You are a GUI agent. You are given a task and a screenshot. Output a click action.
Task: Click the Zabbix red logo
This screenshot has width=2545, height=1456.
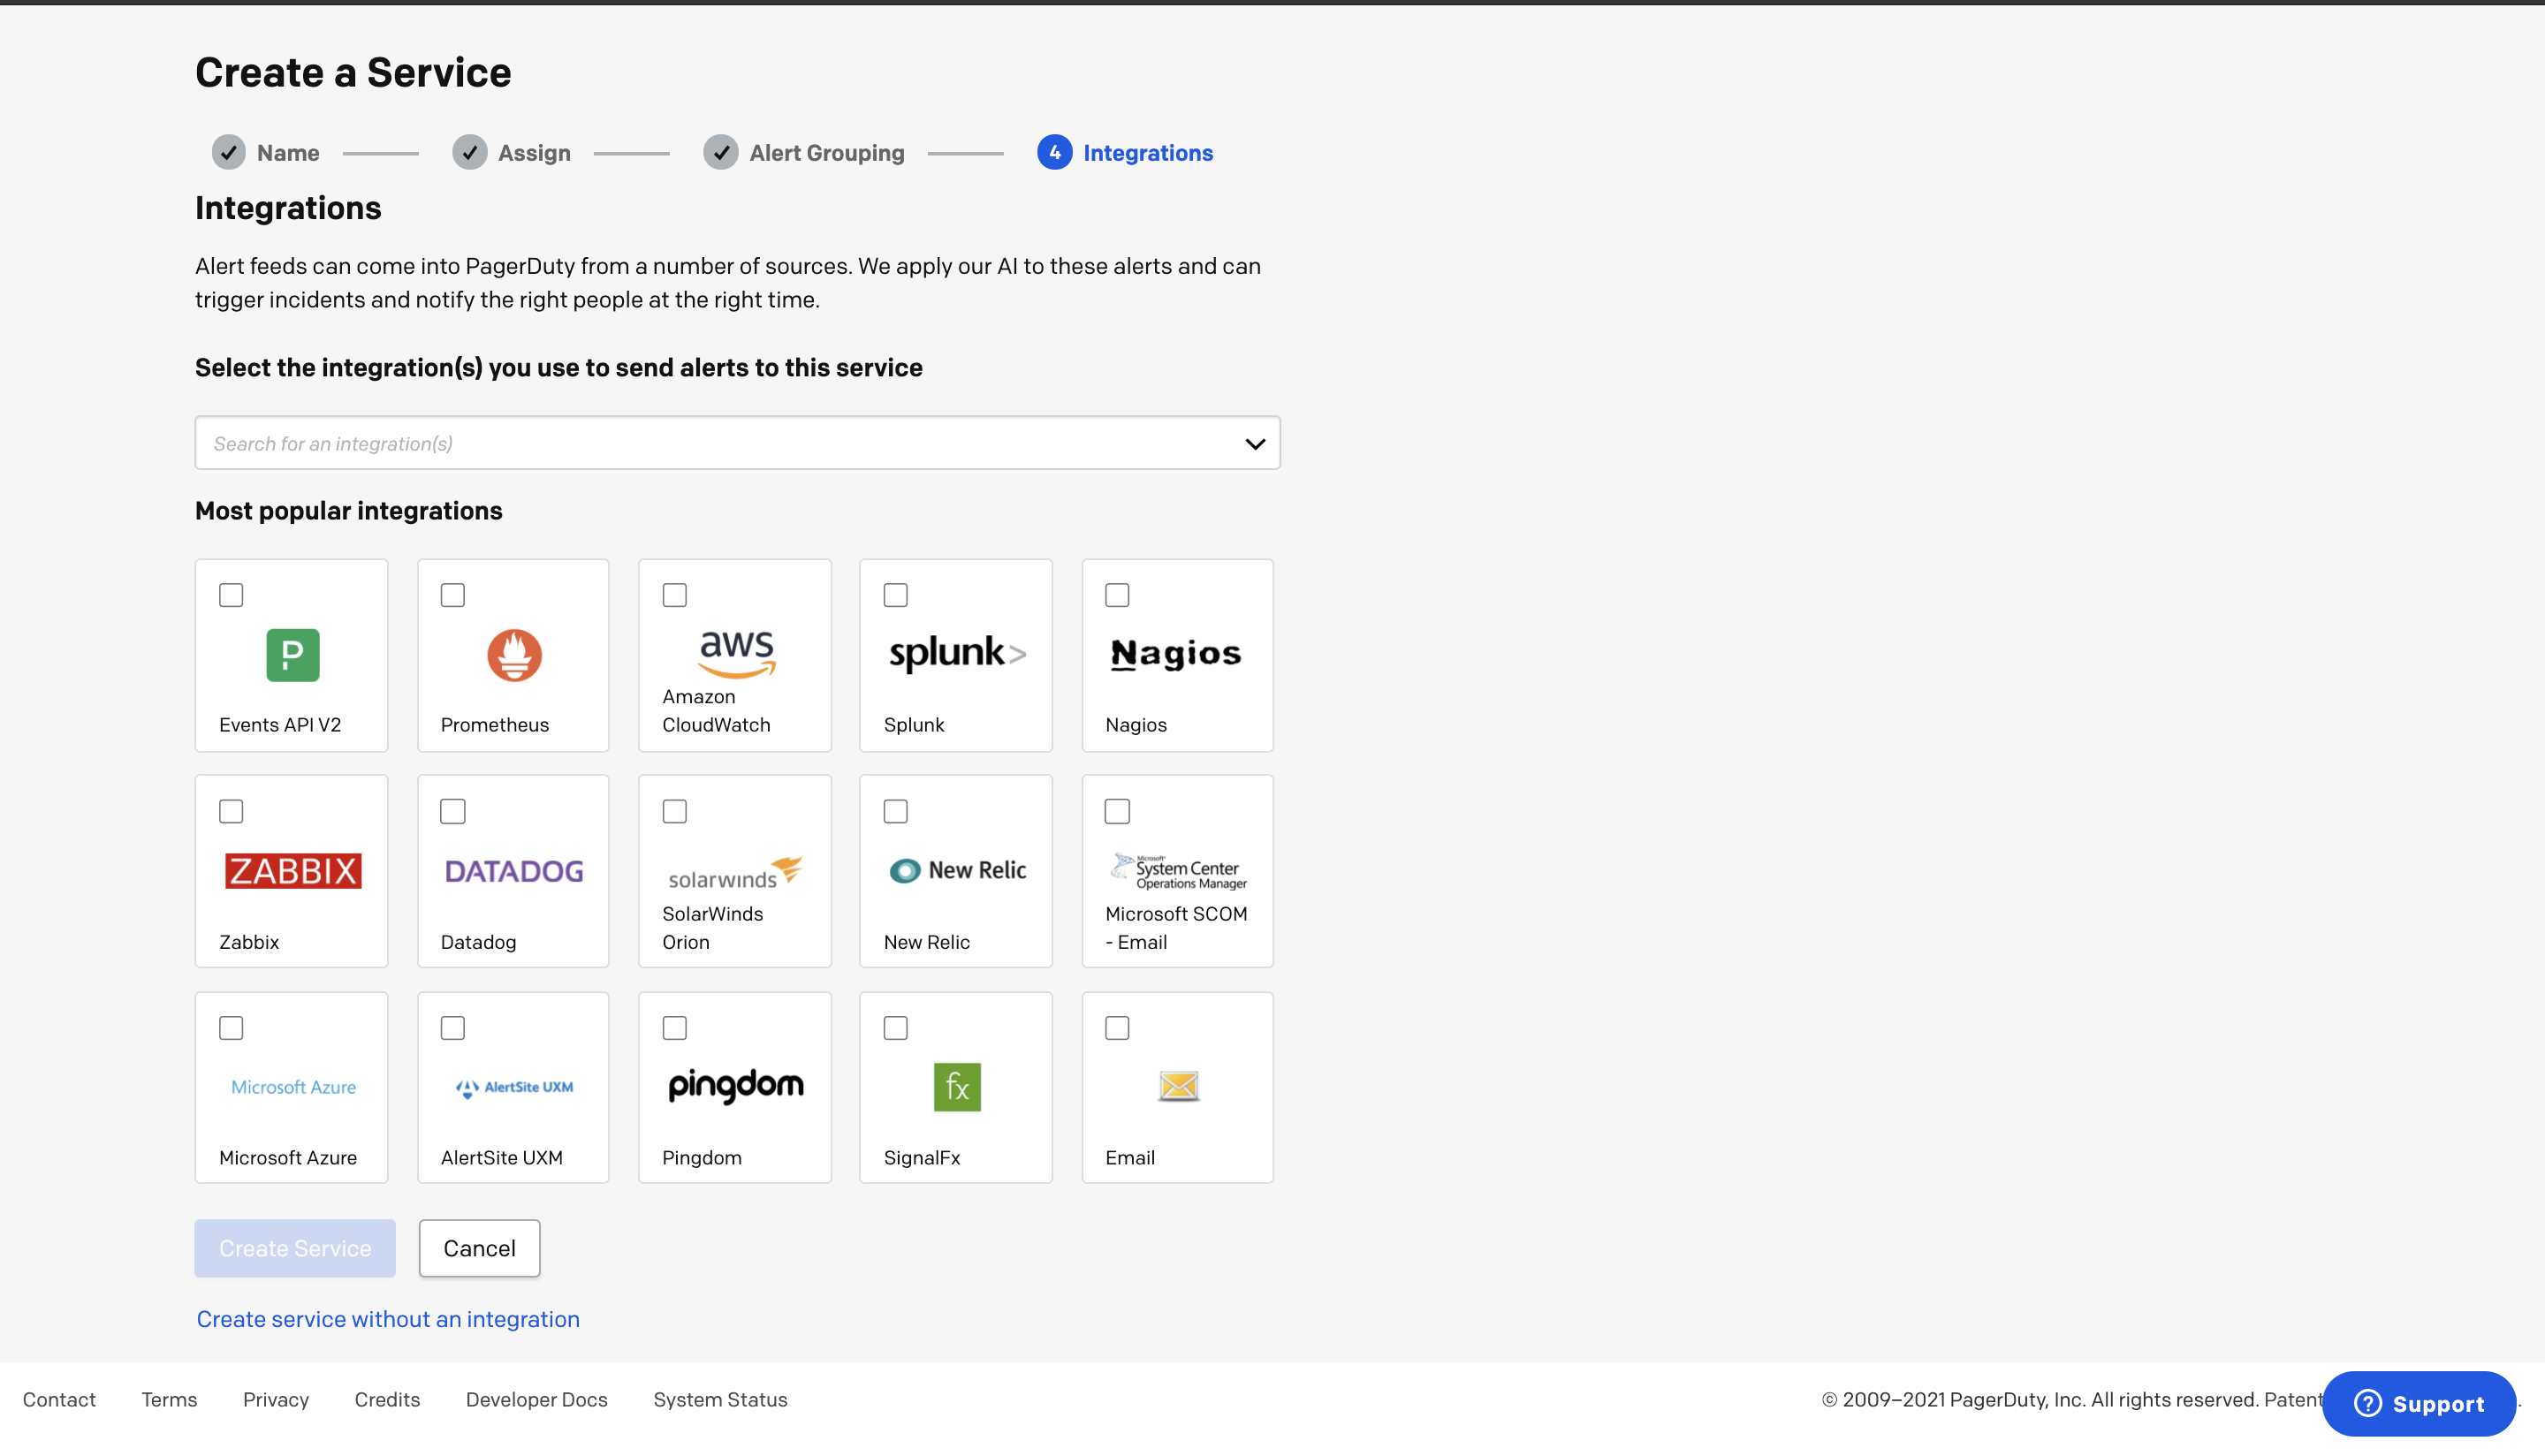click(x=293, y=871)
